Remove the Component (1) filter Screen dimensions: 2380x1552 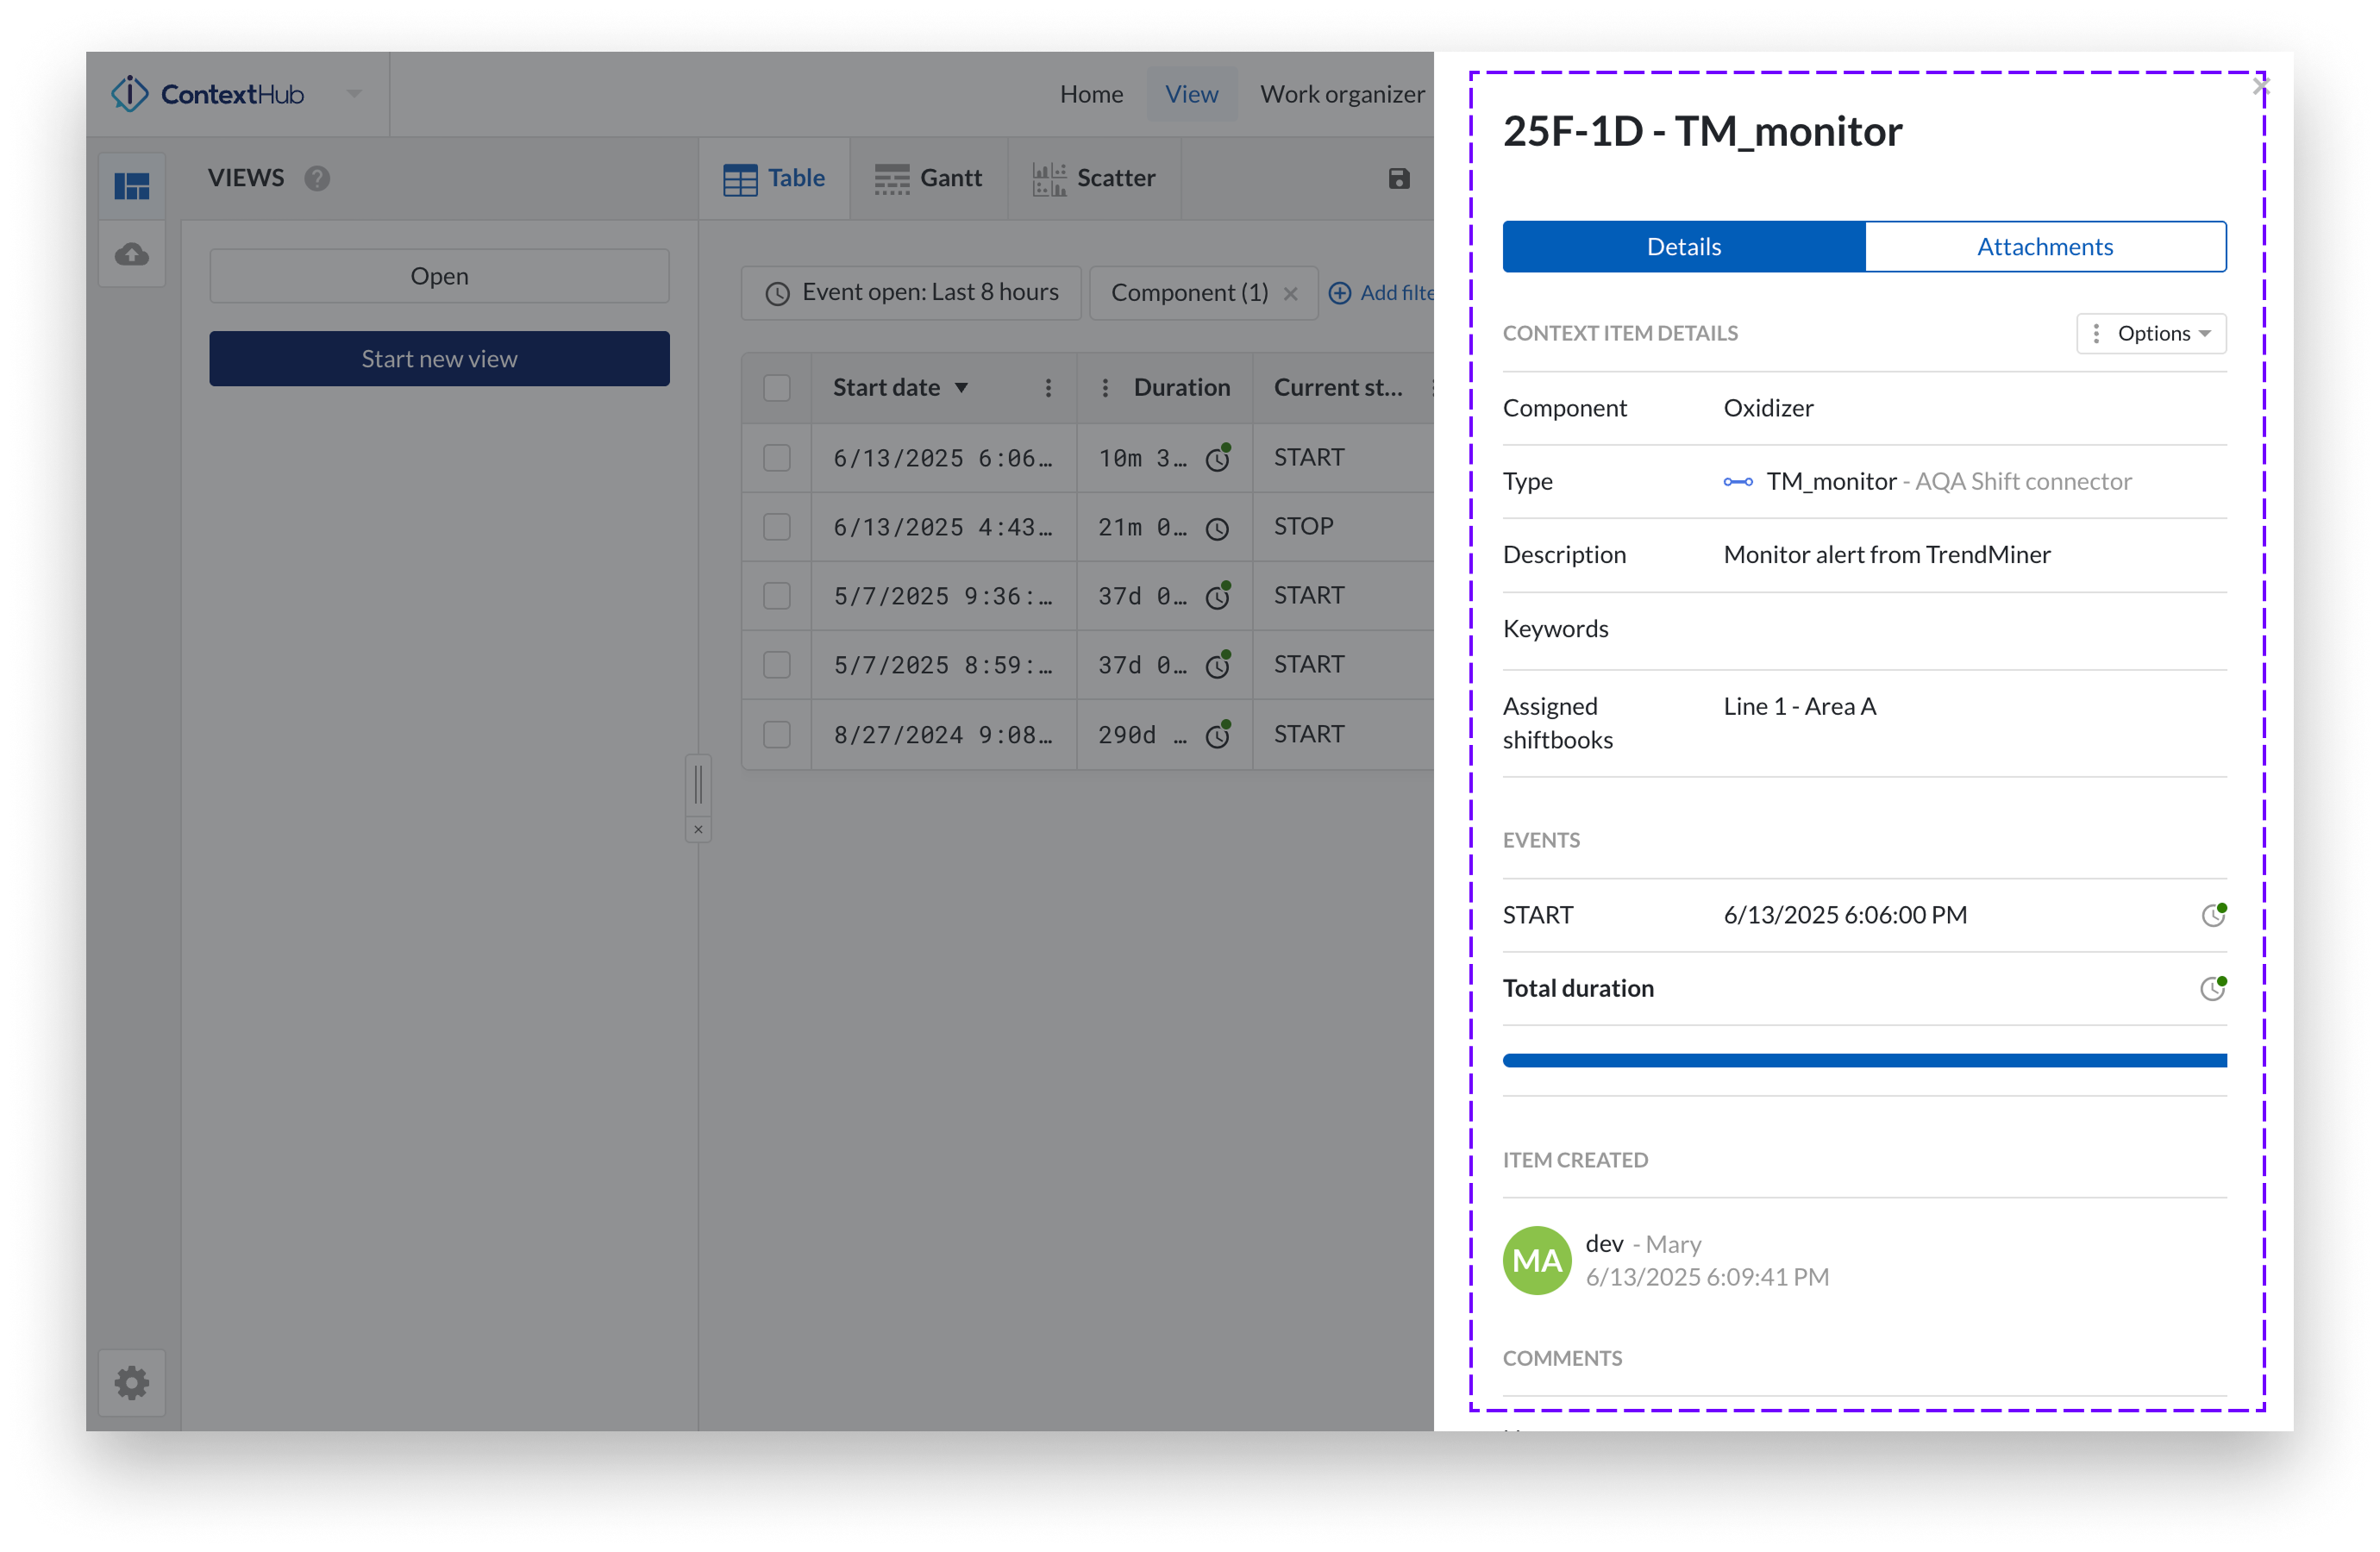point(1291,294)
